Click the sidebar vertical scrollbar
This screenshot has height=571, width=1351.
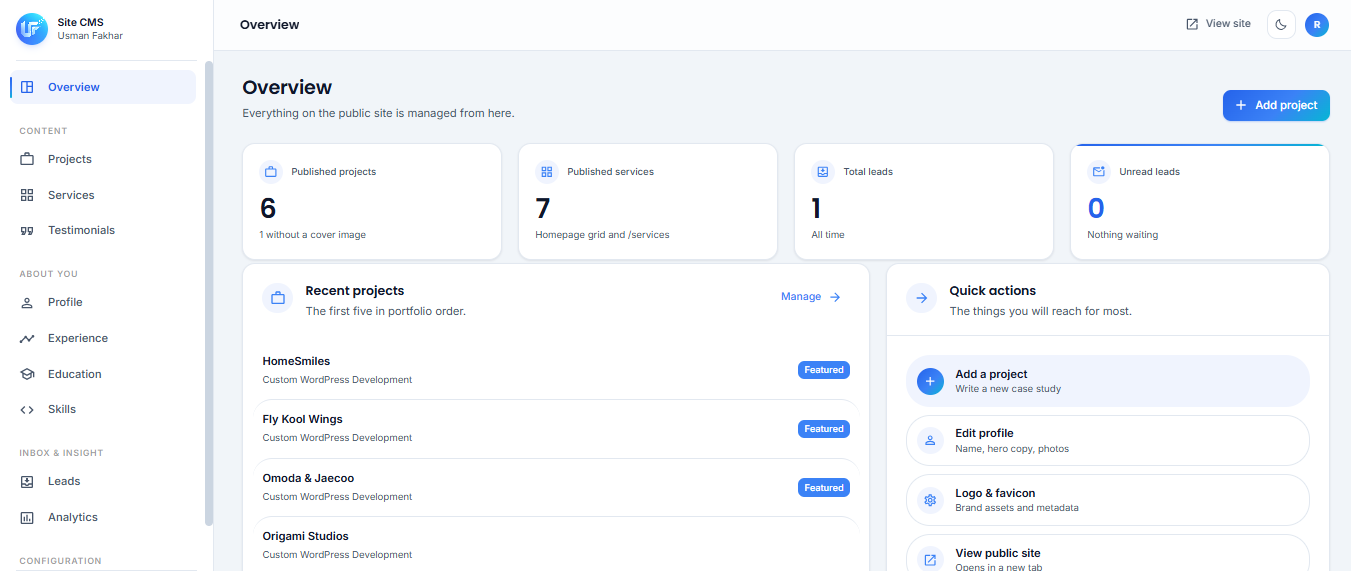[x=209, y=293]
